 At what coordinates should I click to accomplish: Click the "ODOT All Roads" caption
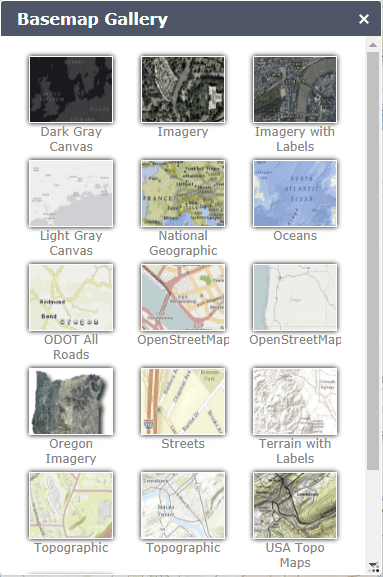(x=71, y=347)
